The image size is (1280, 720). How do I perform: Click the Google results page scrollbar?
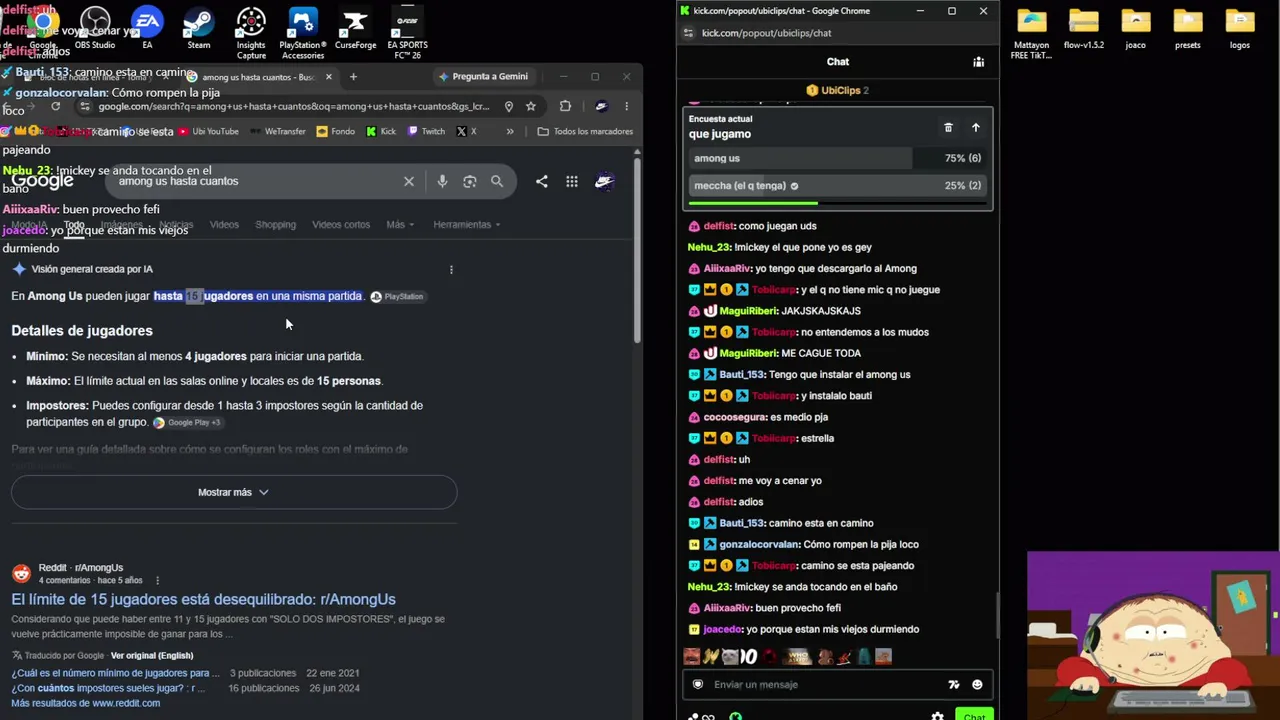tap(637, 250)
